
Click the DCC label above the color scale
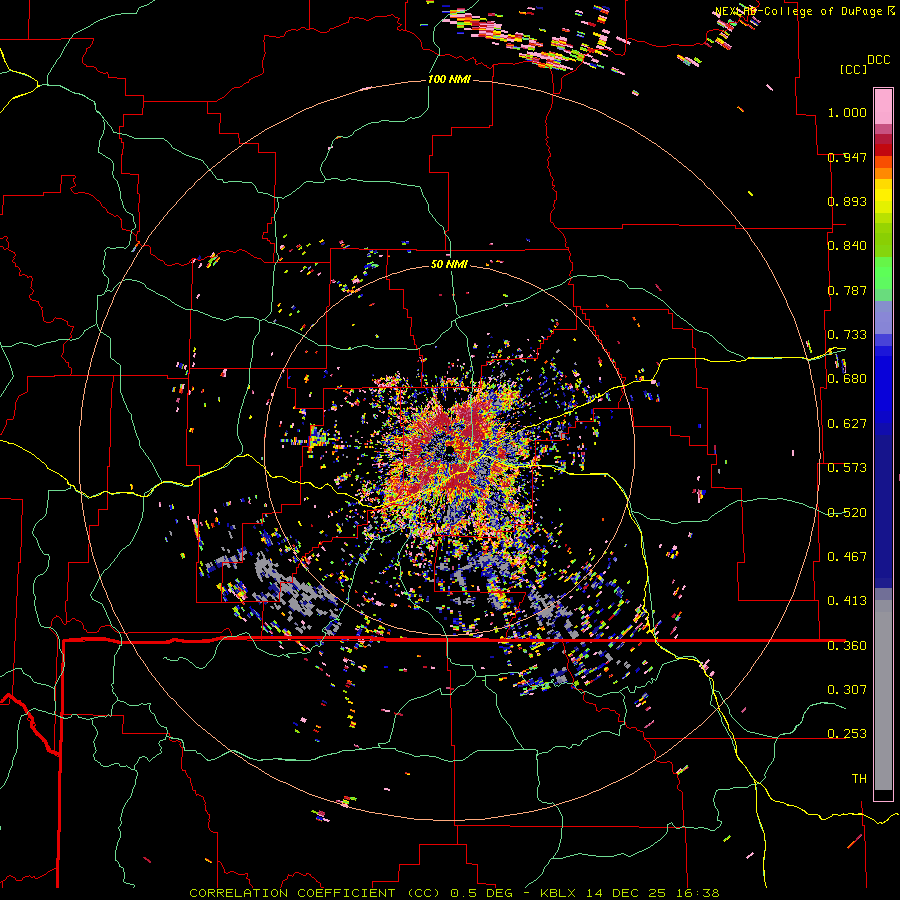[x=879, y=60]
